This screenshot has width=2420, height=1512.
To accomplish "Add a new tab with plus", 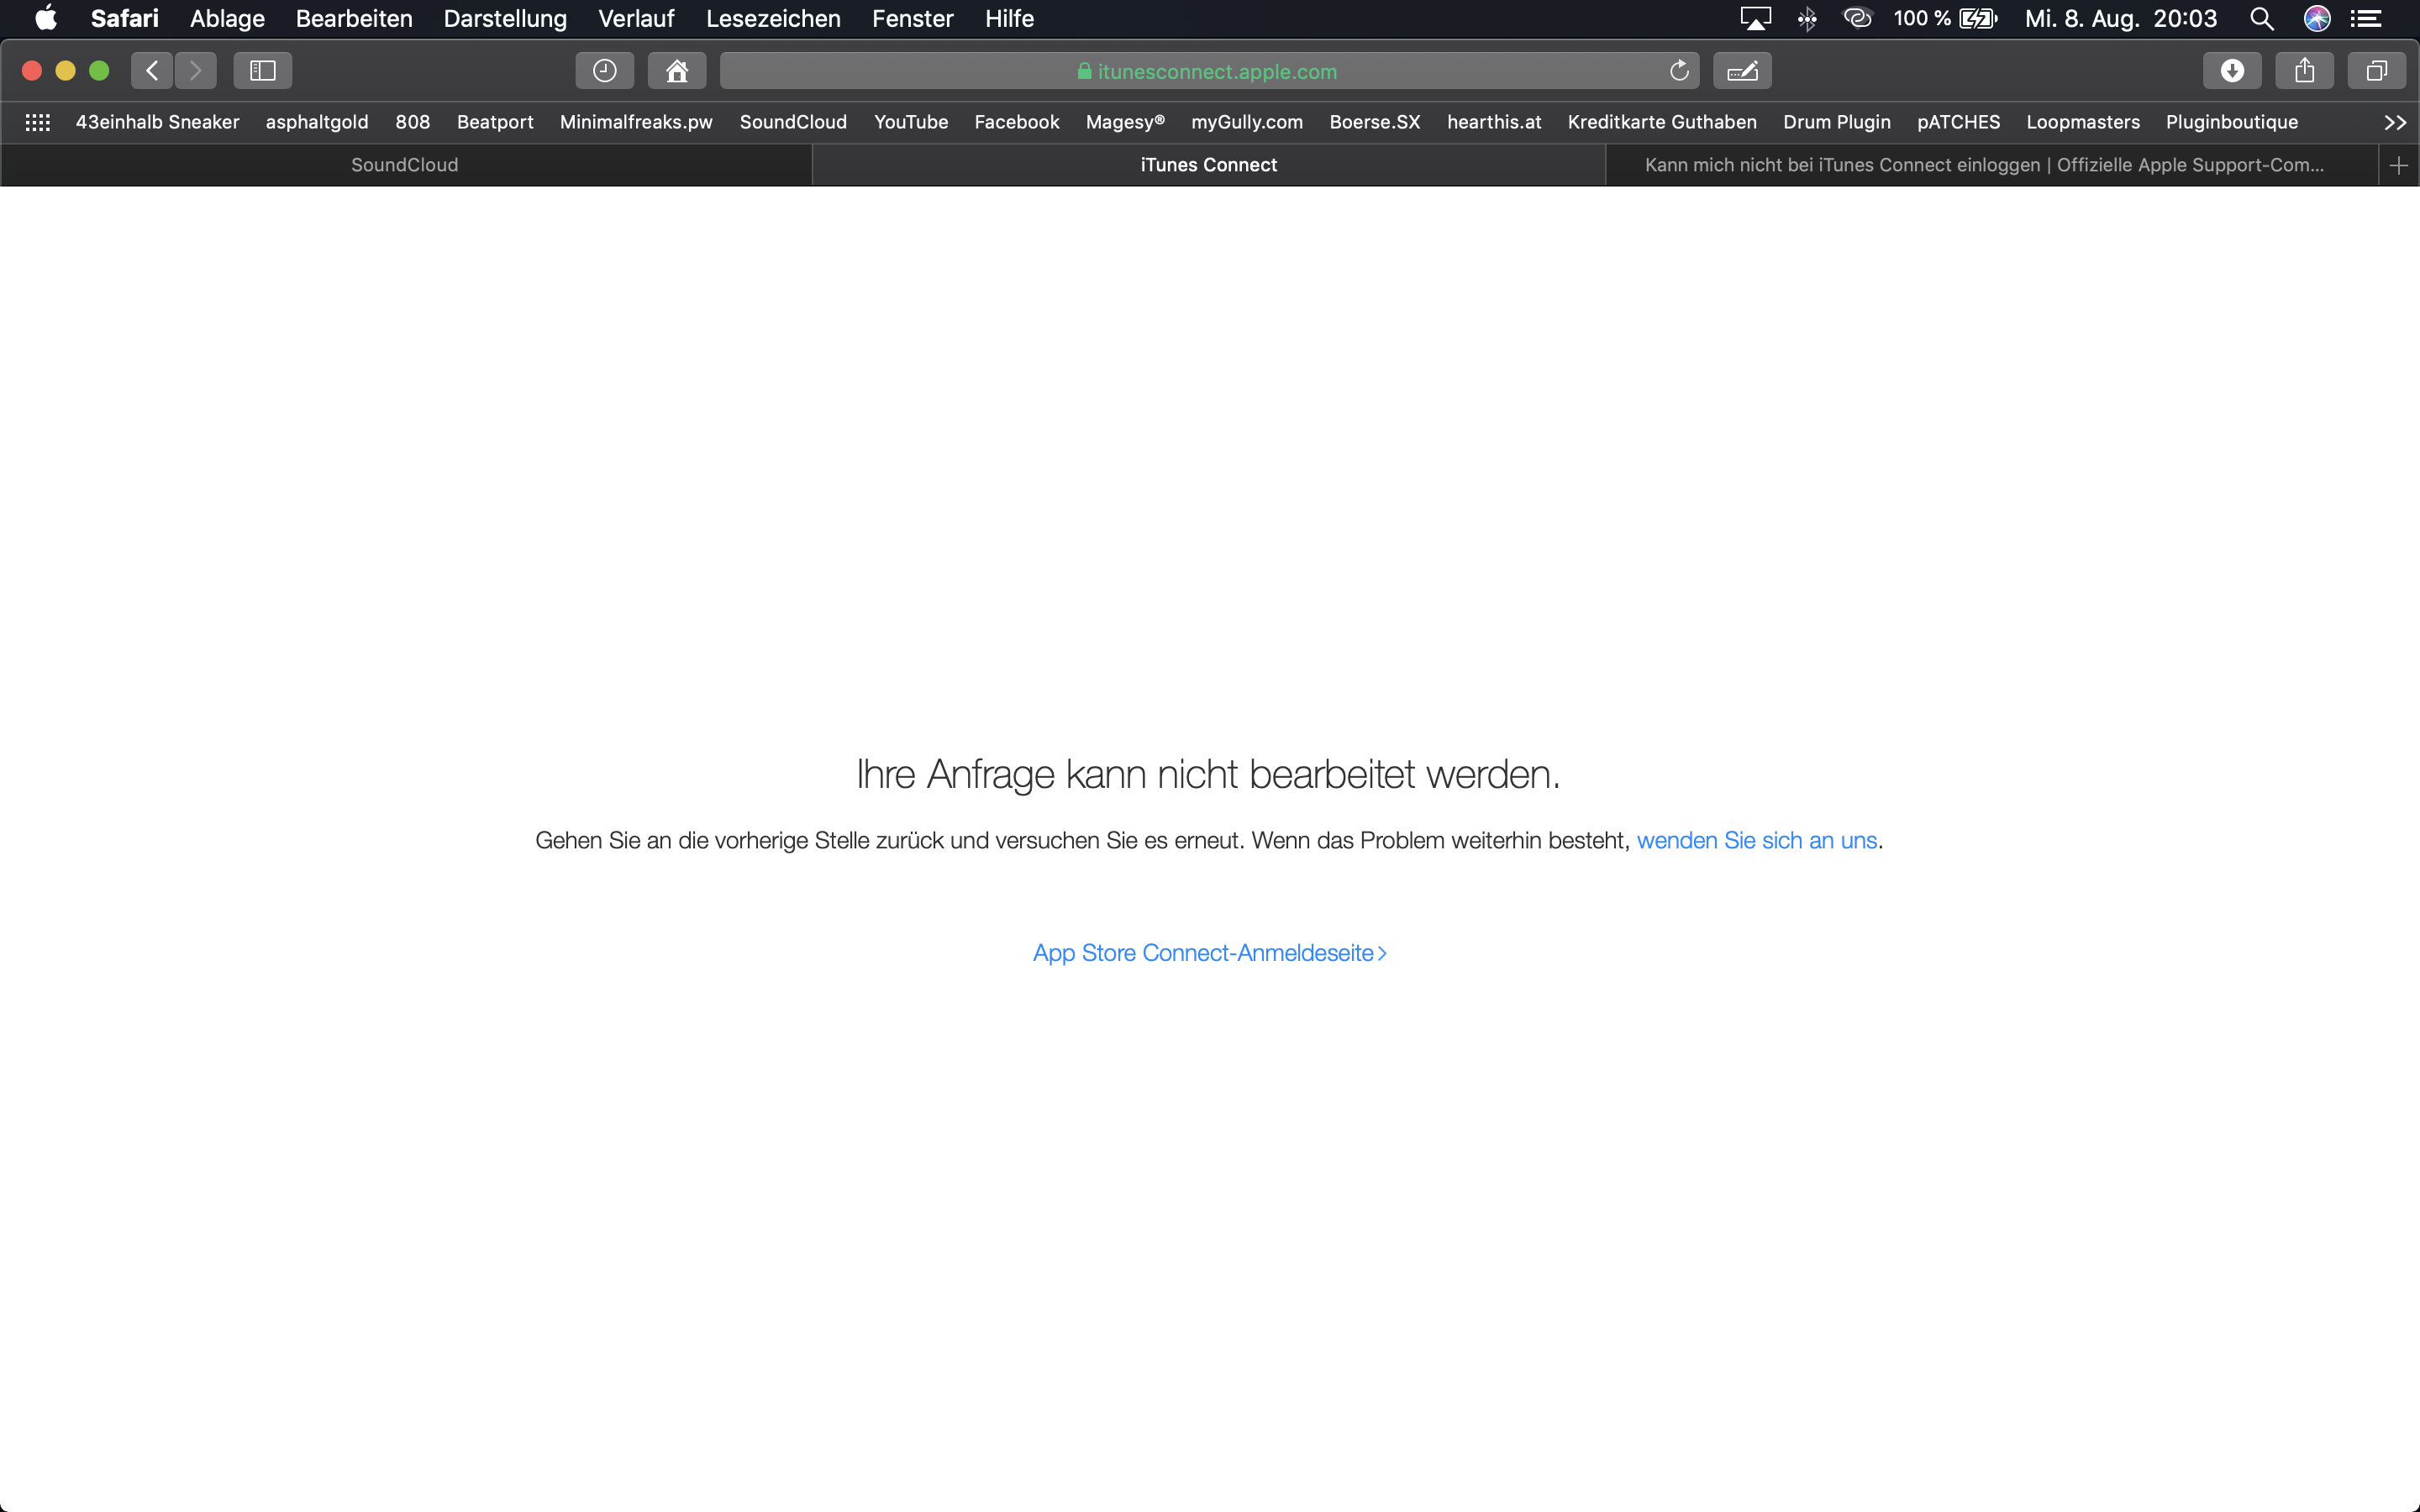I will pos(2398,165).
